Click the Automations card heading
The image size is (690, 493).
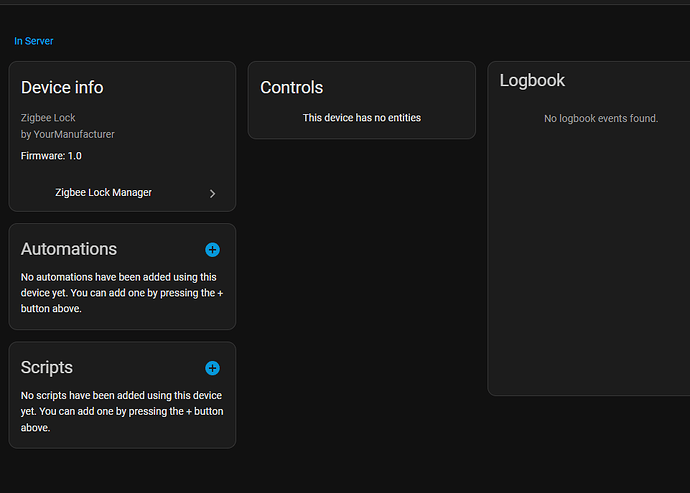coord(69,249)
